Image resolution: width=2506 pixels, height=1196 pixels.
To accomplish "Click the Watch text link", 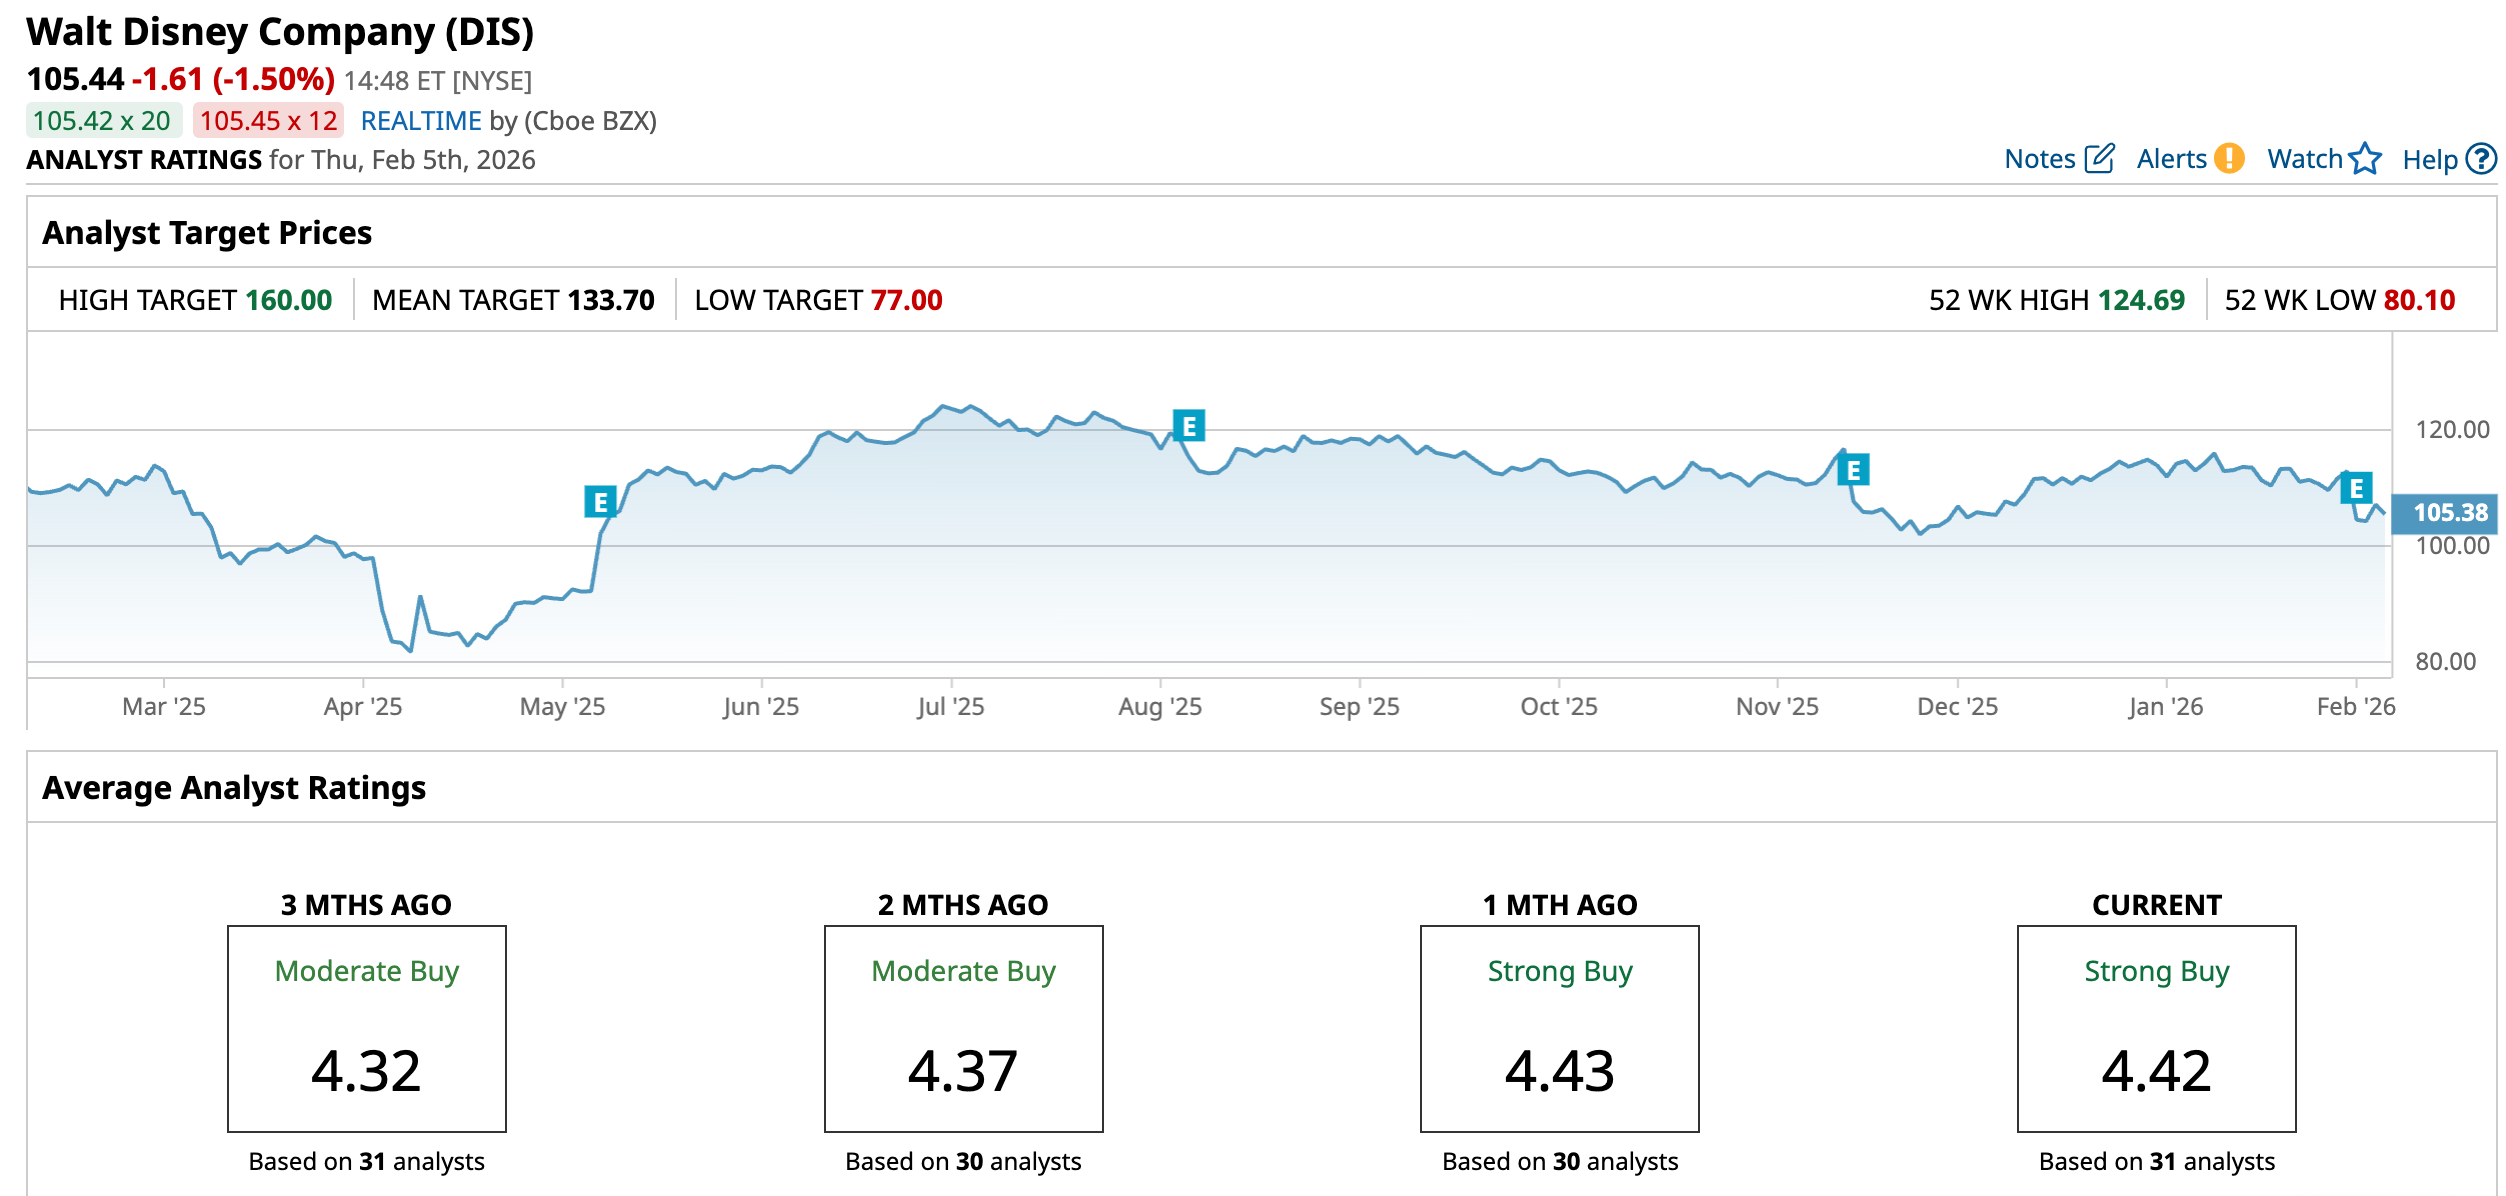I will (x=2305, y=159).
